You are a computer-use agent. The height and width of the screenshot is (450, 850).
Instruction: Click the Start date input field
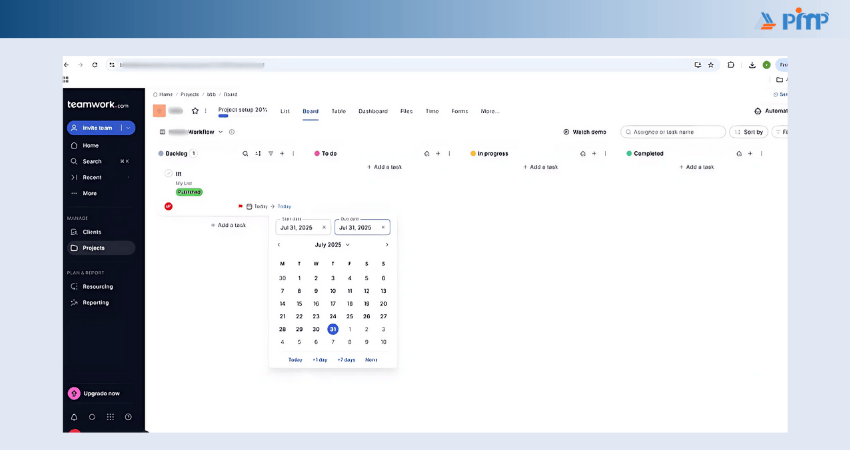click(303, 227)
